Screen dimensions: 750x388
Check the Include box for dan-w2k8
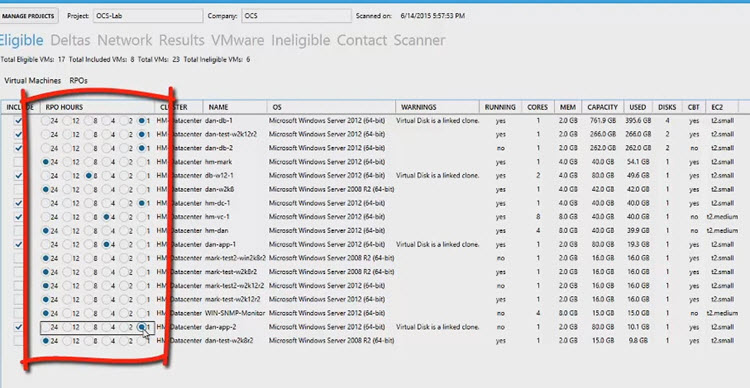coord(18,189)
